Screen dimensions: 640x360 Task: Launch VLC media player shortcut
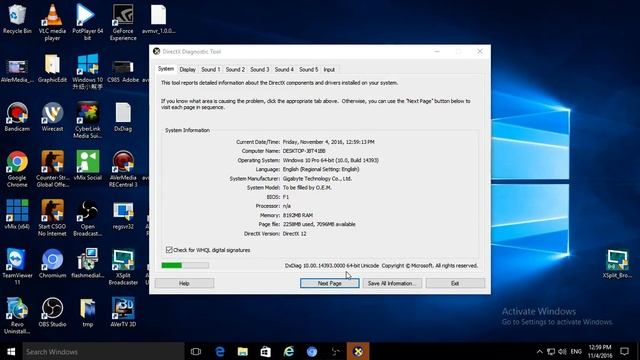point(52,22)
